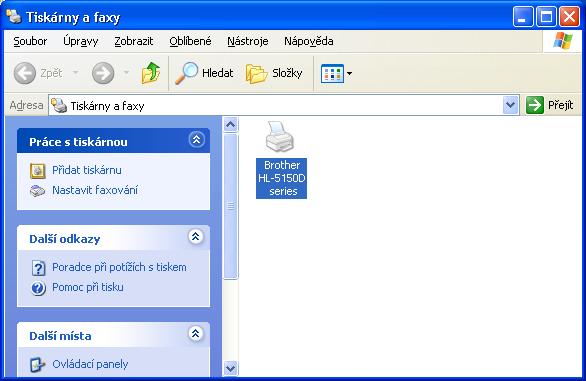The height and width of the screenshot is (381, 586).
Task: Click the sidebar vertical scrollbar thumb
Action: point(231,206)
